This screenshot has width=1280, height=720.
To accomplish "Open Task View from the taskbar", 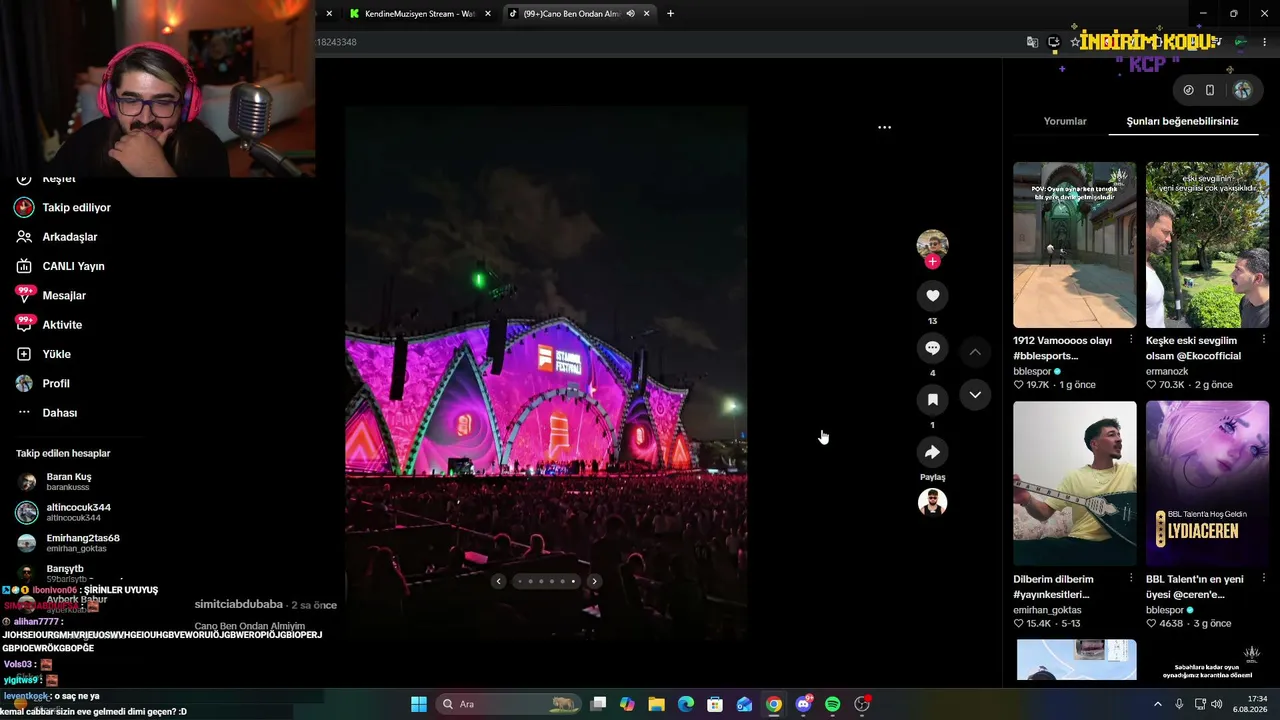I will pos(598,704).
